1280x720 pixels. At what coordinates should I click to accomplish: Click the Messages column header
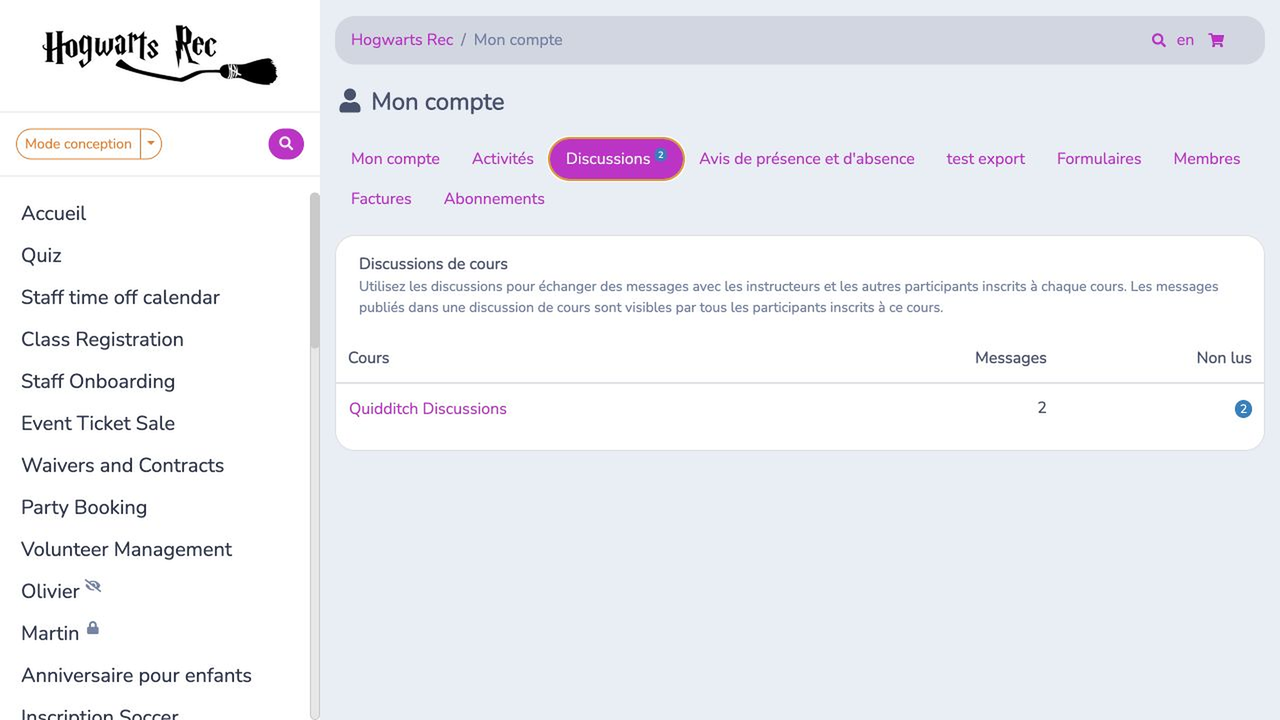click(x=1010, y=358)
